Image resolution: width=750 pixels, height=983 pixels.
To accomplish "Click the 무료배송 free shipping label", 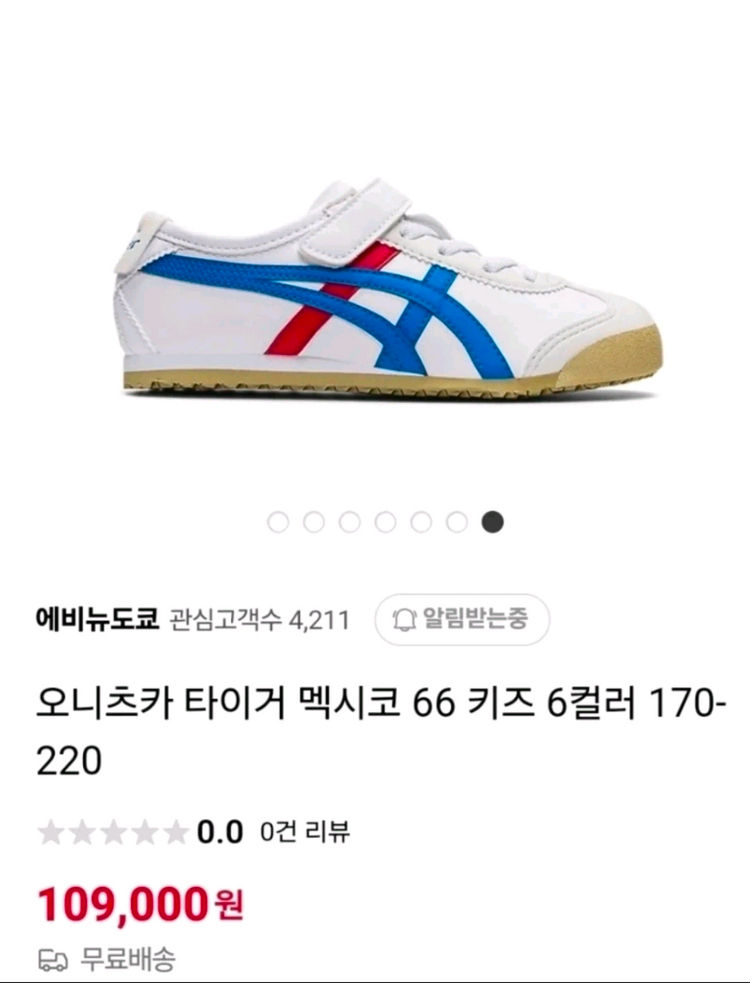I will click(x=128, y=959).
